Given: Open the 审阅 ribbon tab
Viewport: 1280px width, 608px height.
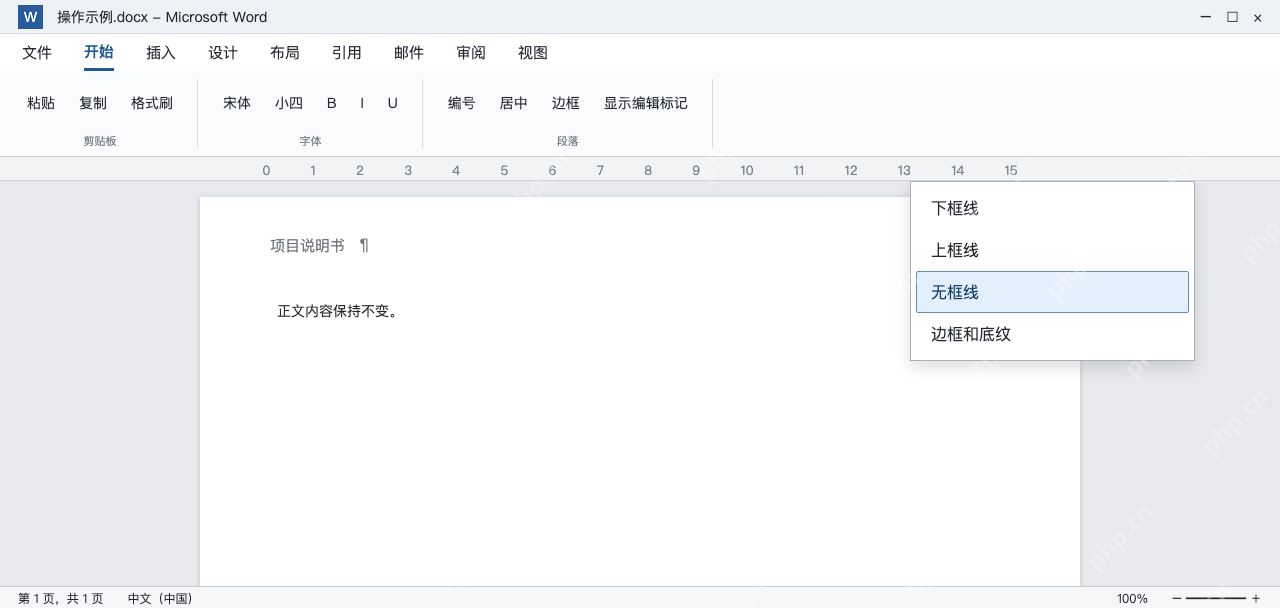Looking at the screenshot, I should (x=471, y=53).
